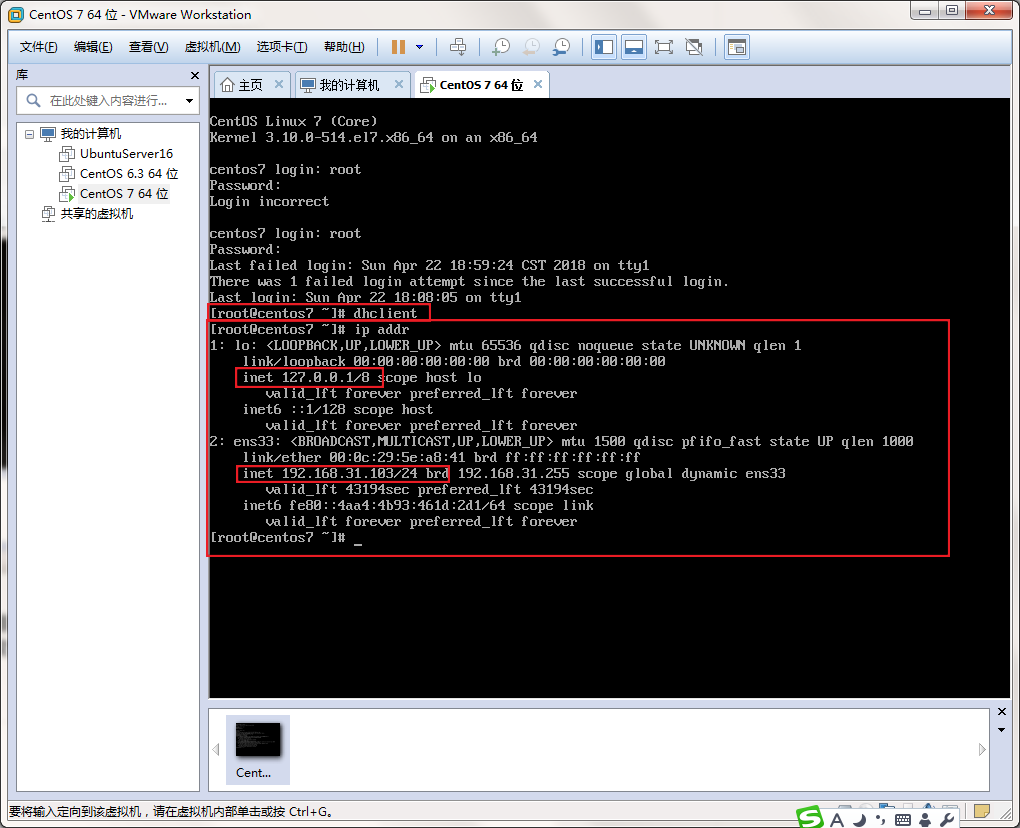Image resolution: width=1020 pixels, height=828 pixels.
Task: Click the 我的计算机 computer icon in the tree
Action: pyautogui.click(x=48, y=134)
